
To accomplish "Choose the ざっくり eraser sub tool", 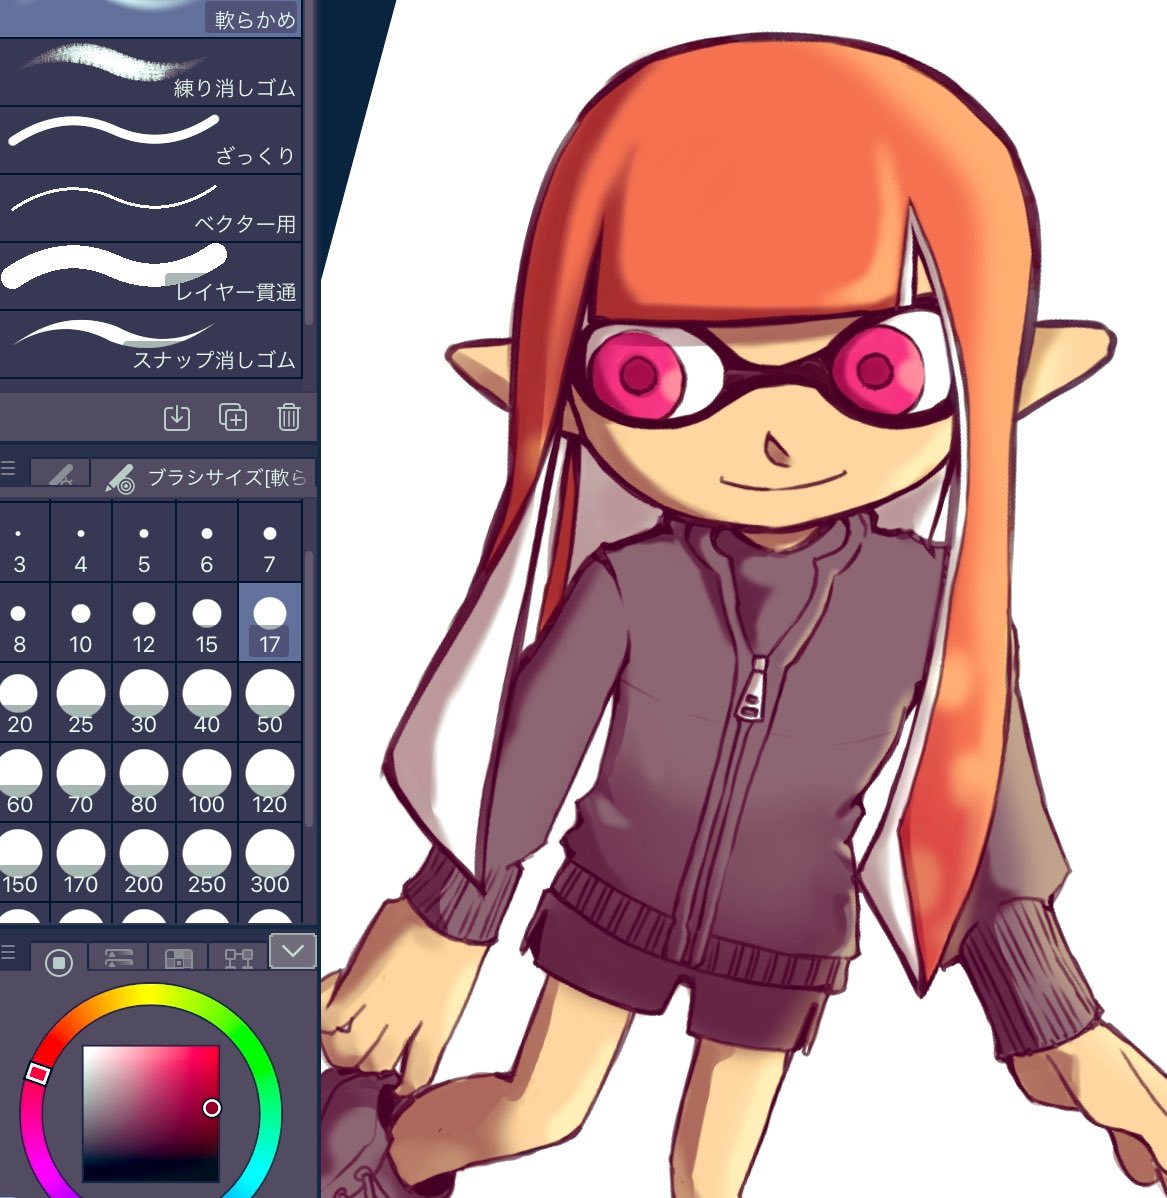I will point(151,140).
